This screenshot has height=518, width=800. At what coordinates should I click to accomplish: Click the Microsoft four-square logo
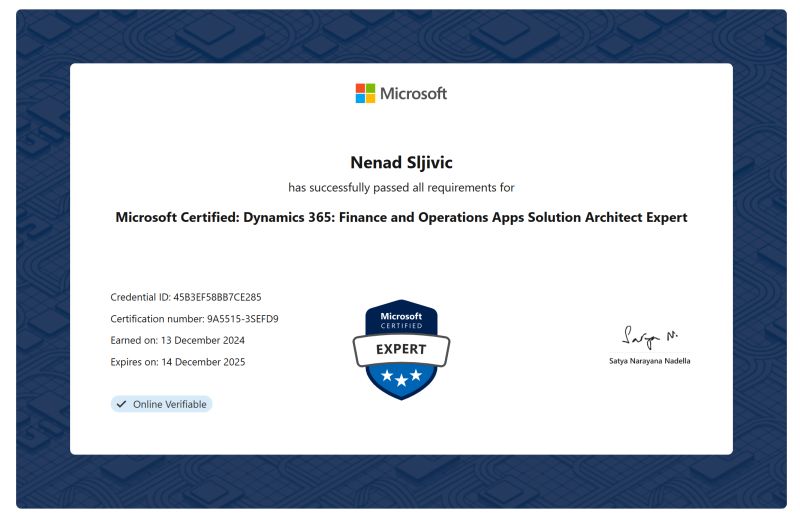(365, 93)
